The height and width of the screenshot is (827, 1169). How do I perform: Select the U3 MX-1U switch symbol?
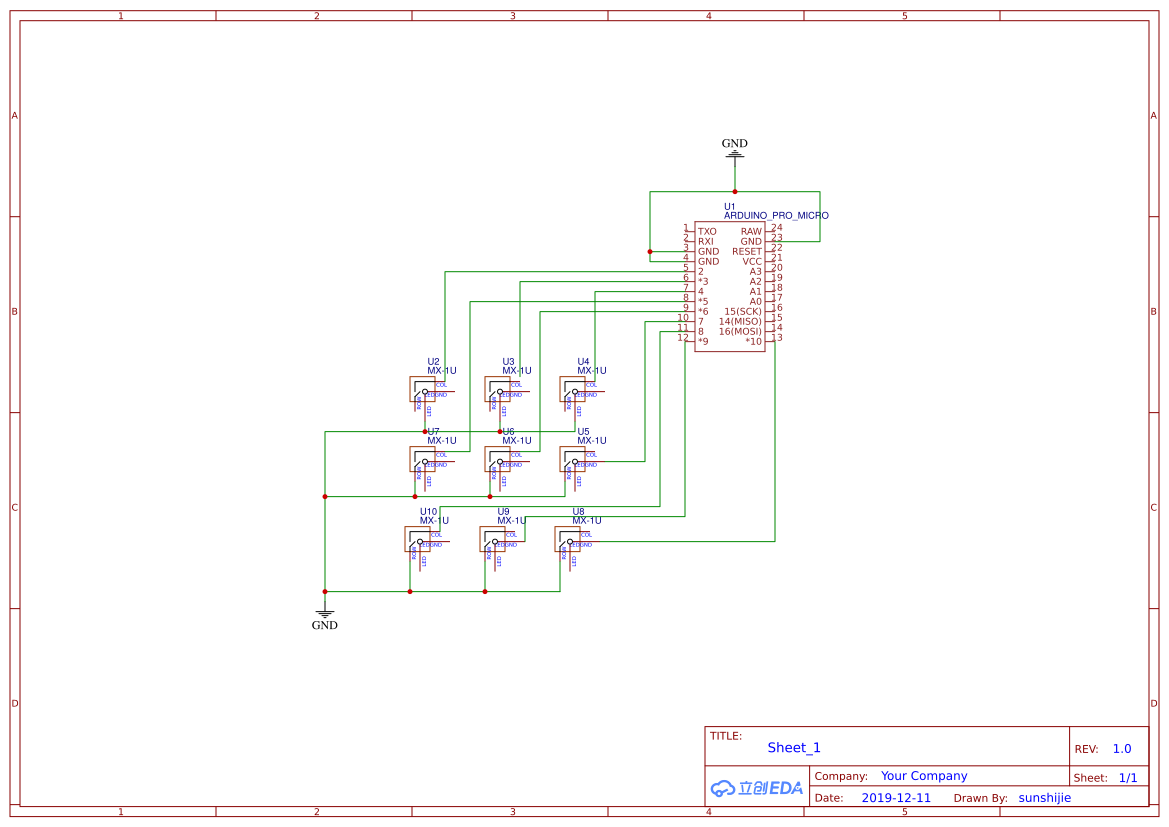(x=497, y=389)
